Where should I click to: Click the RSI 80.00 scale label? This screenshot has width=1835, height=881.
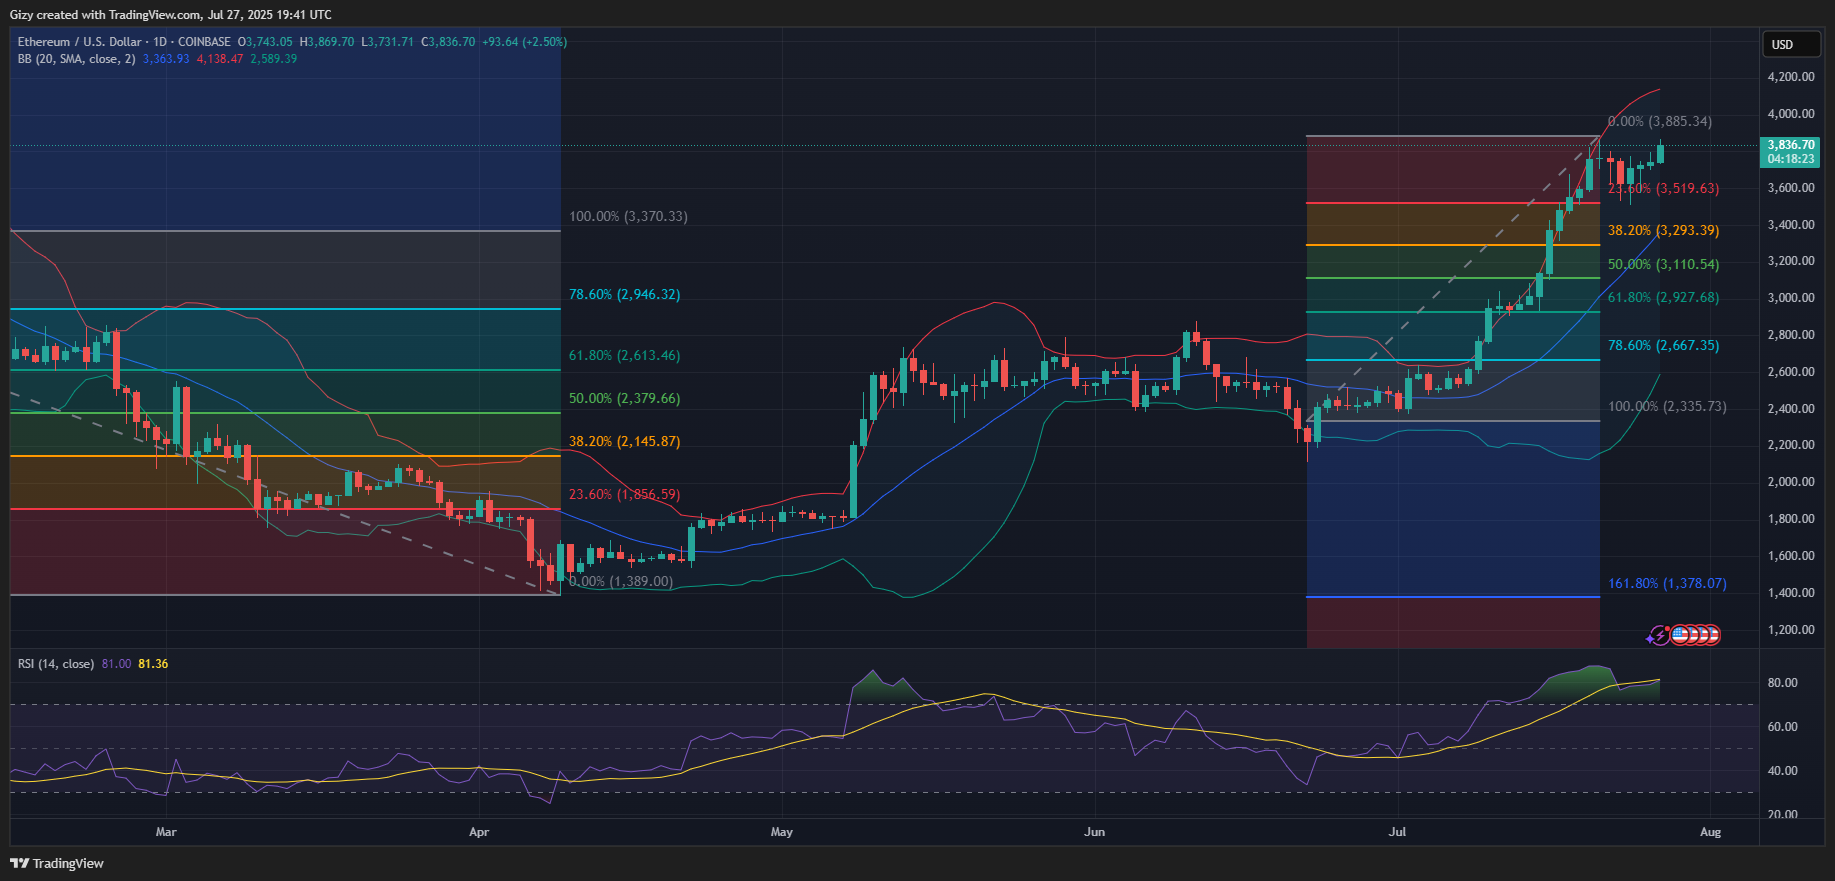point(1782,683)
